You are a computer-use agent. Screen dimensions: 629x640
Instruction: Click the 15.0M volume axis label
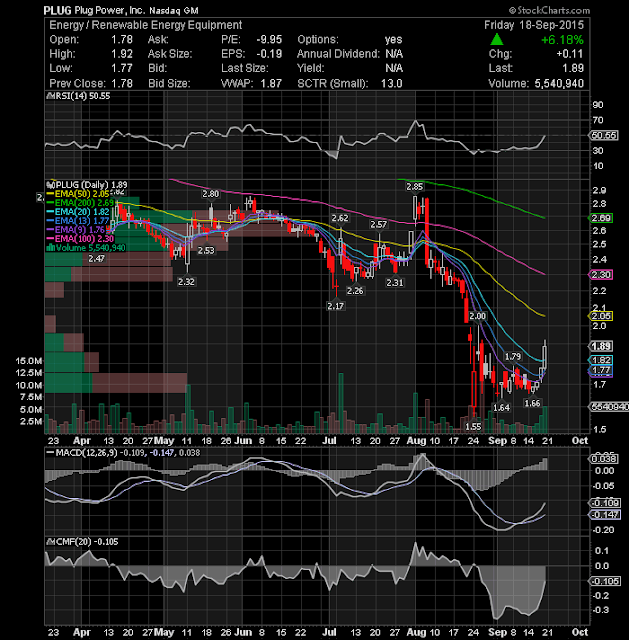(x=29, y=361)
